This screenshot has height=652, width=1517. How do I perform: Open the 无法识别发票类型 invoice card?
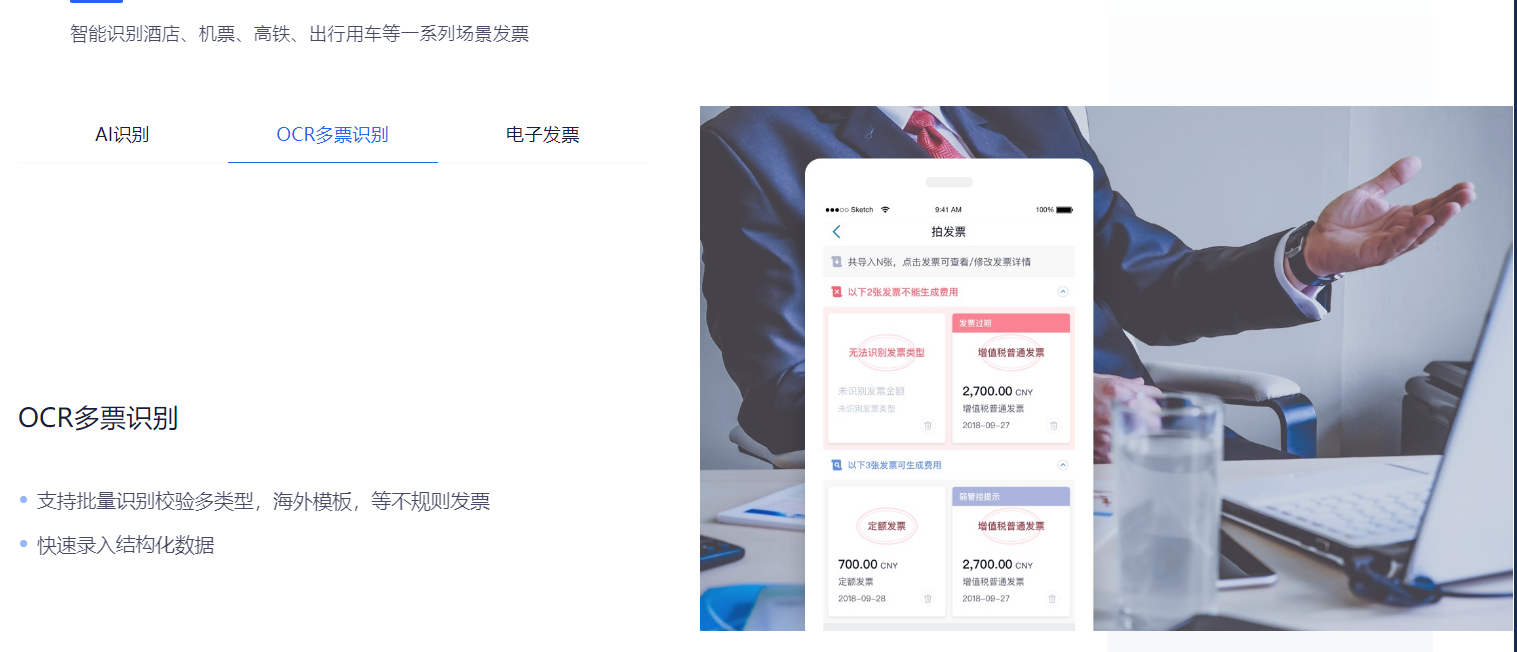coord(886,378)
